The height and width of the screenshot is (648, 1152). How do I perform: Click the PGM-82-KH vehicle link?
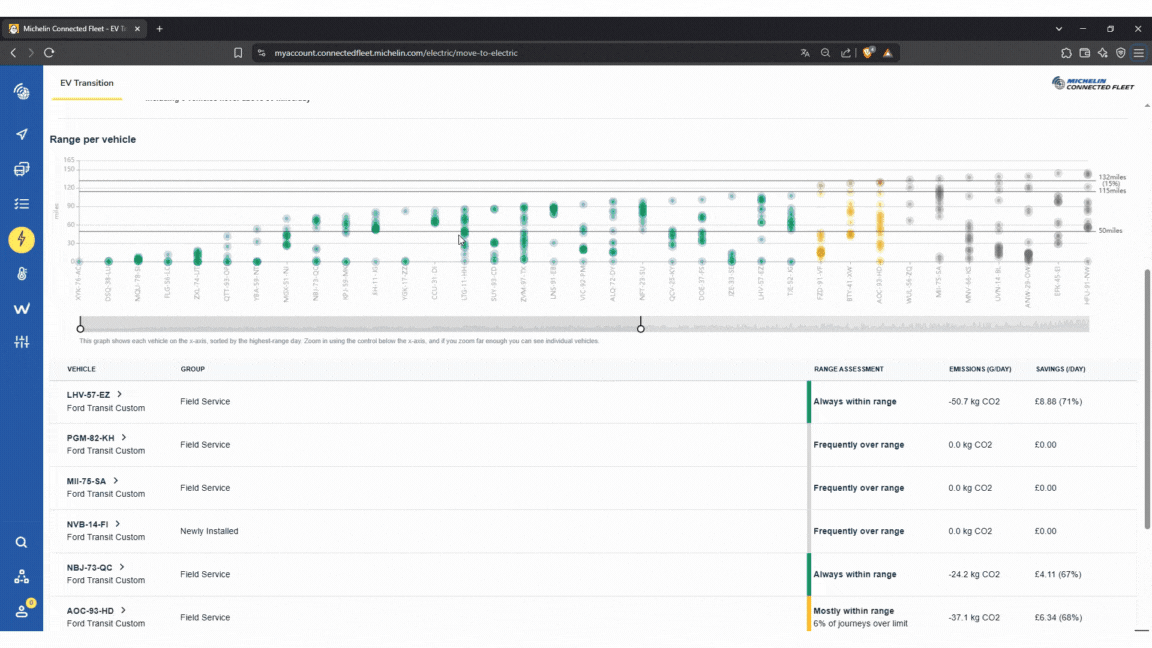coord(91,437)
